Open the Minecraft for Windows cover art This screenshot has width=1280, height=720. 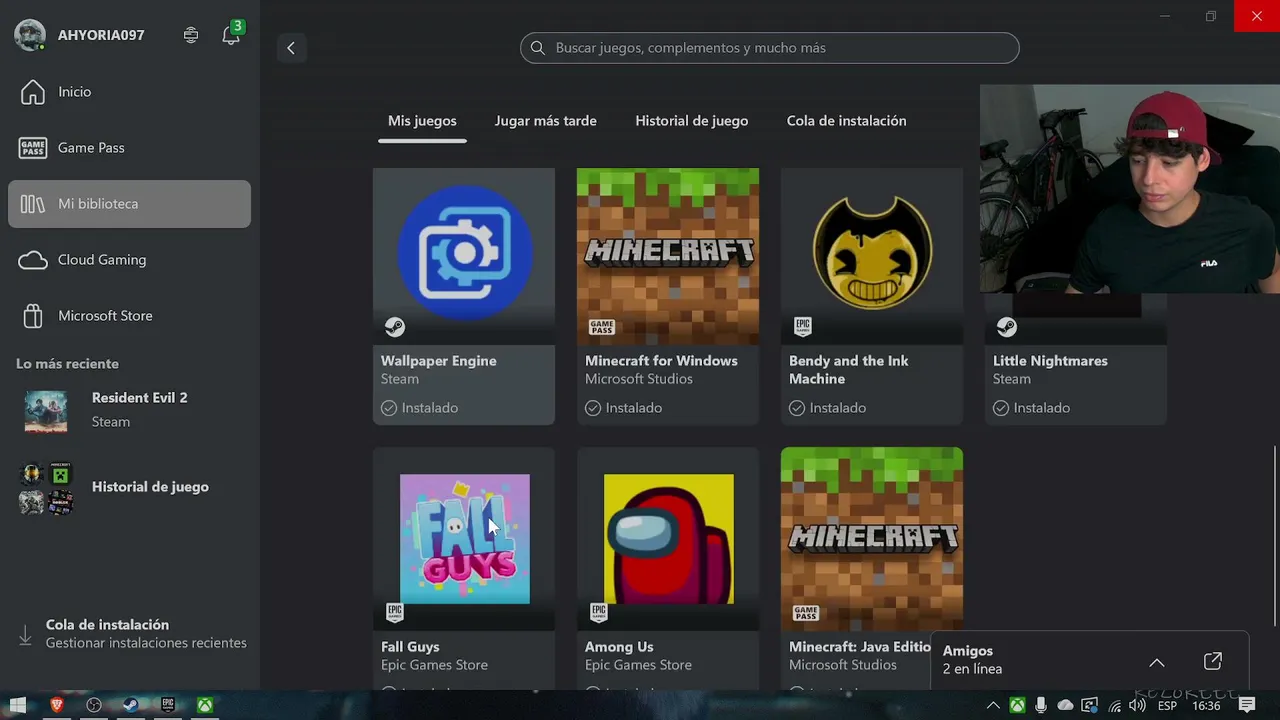(x=668, y=256)
